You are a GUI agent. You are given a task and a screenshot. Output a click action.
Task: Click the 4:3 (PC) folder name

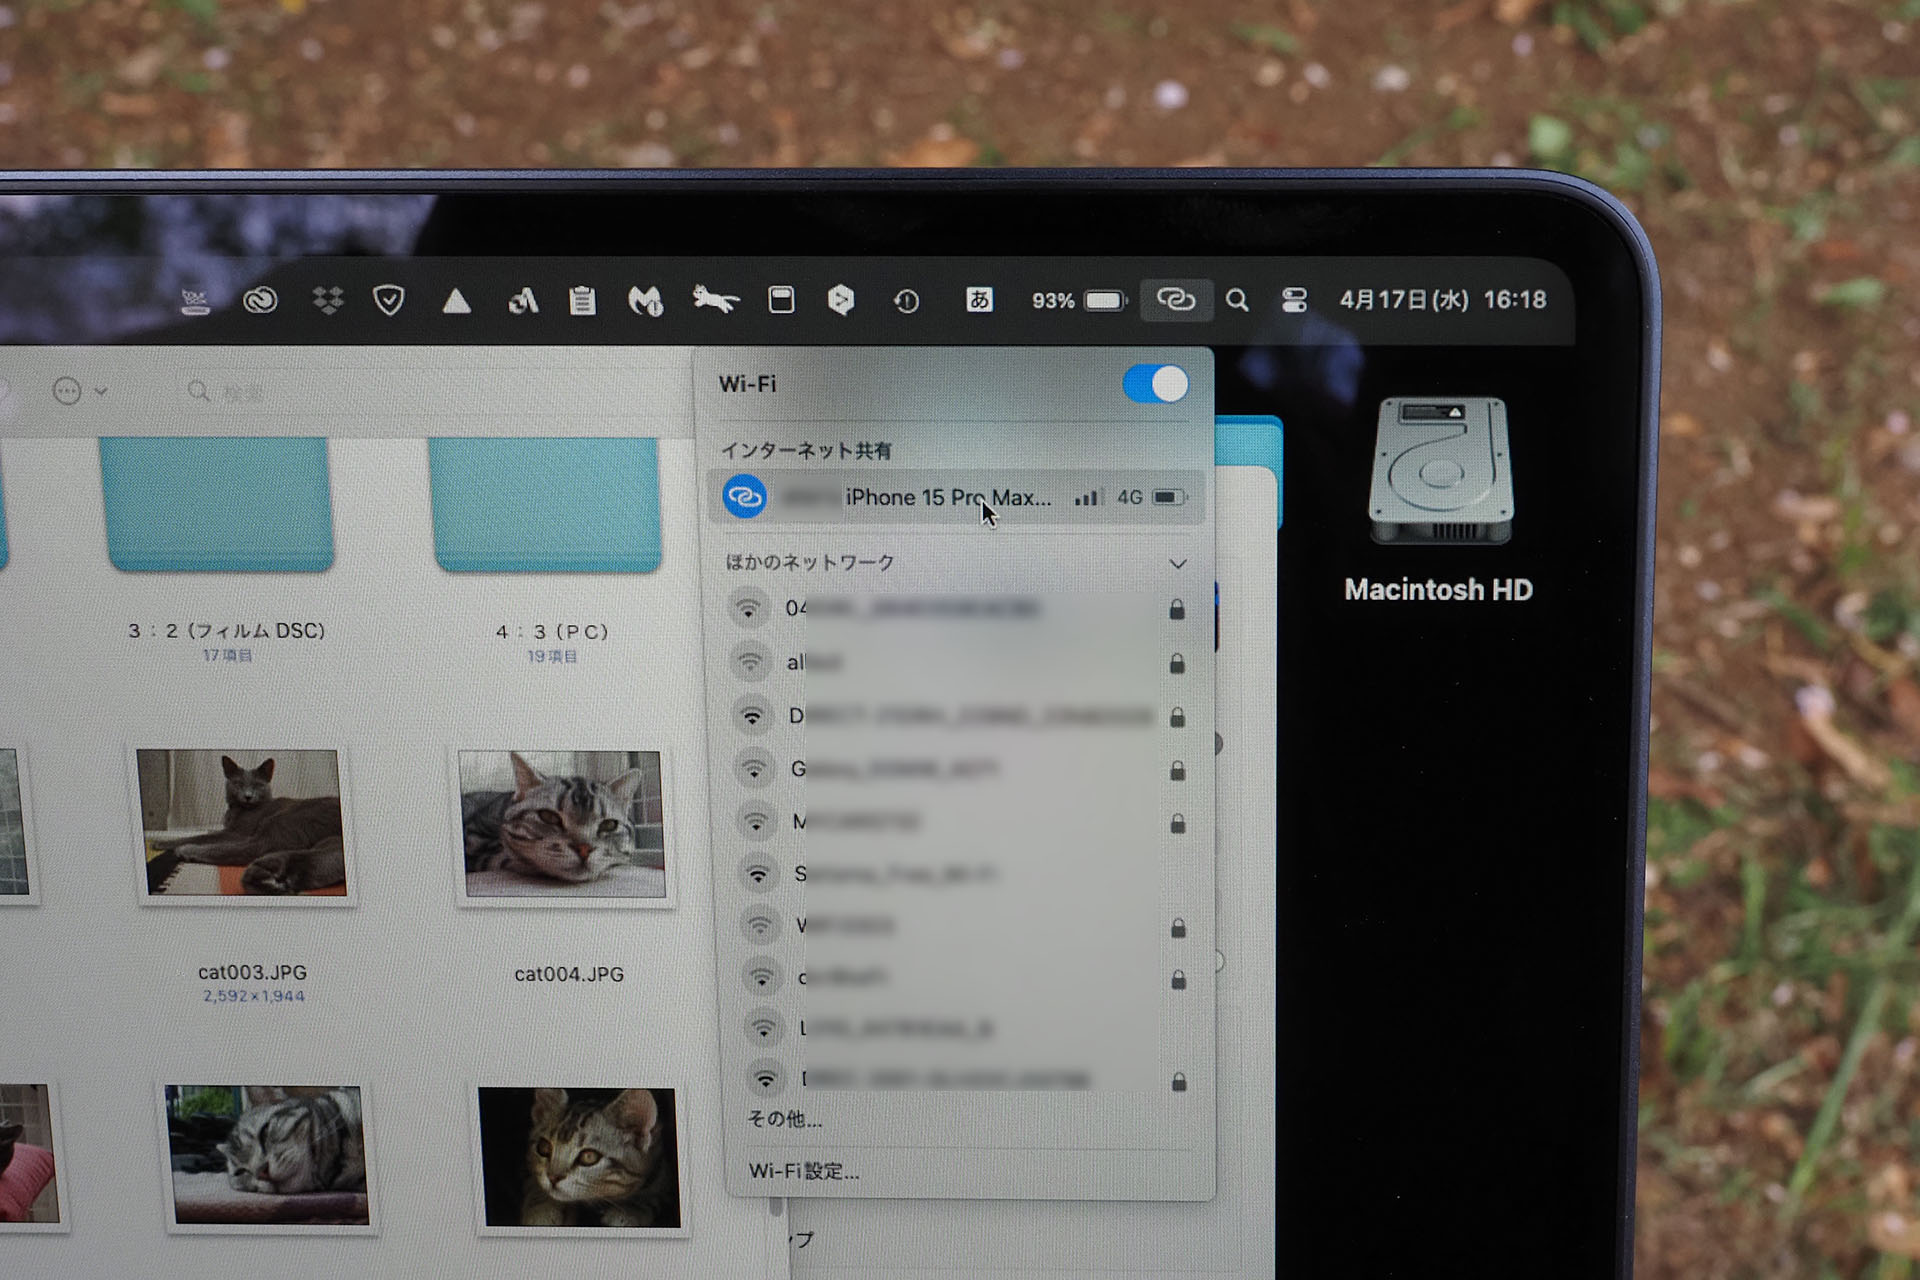552,632
